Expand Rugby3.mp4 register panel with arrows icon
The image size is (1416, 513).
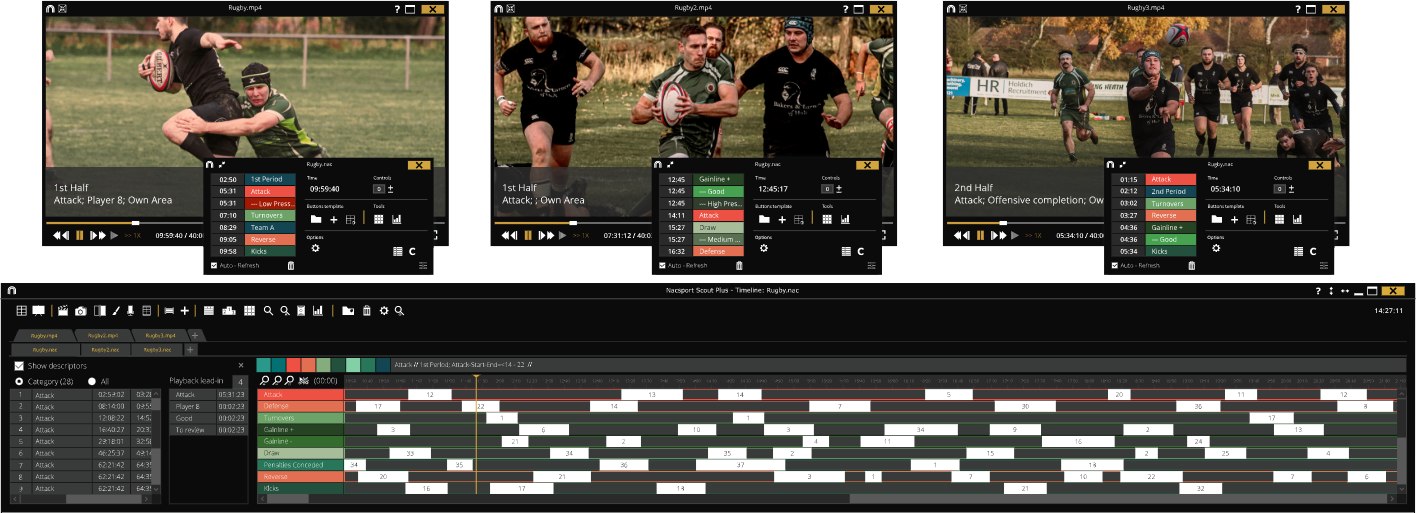[x=1123, y=164]
